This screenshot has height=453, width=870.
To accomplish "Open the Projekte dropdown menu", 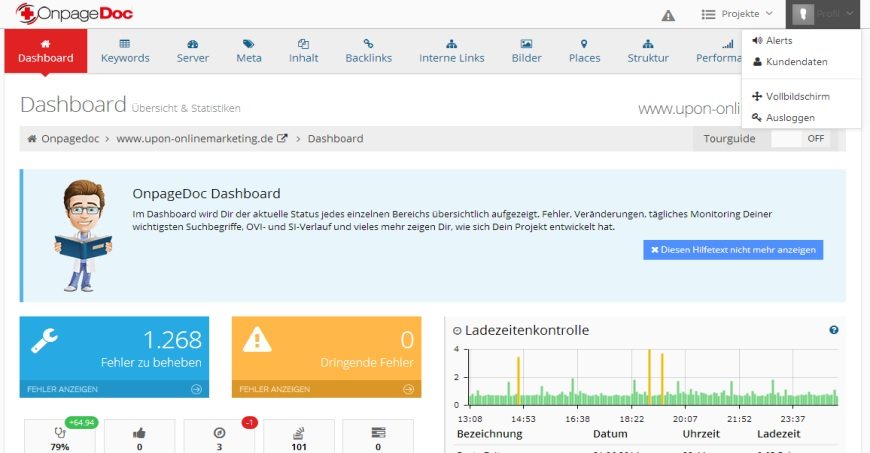I will click(737, 14).
